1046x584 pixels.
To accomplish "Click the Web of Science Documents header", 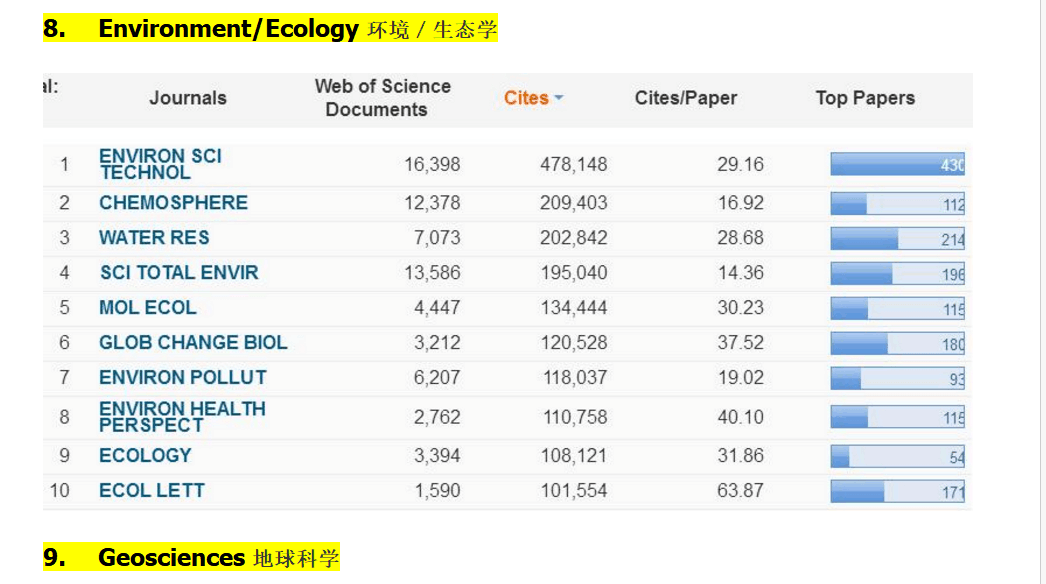I will click(382, 98).
